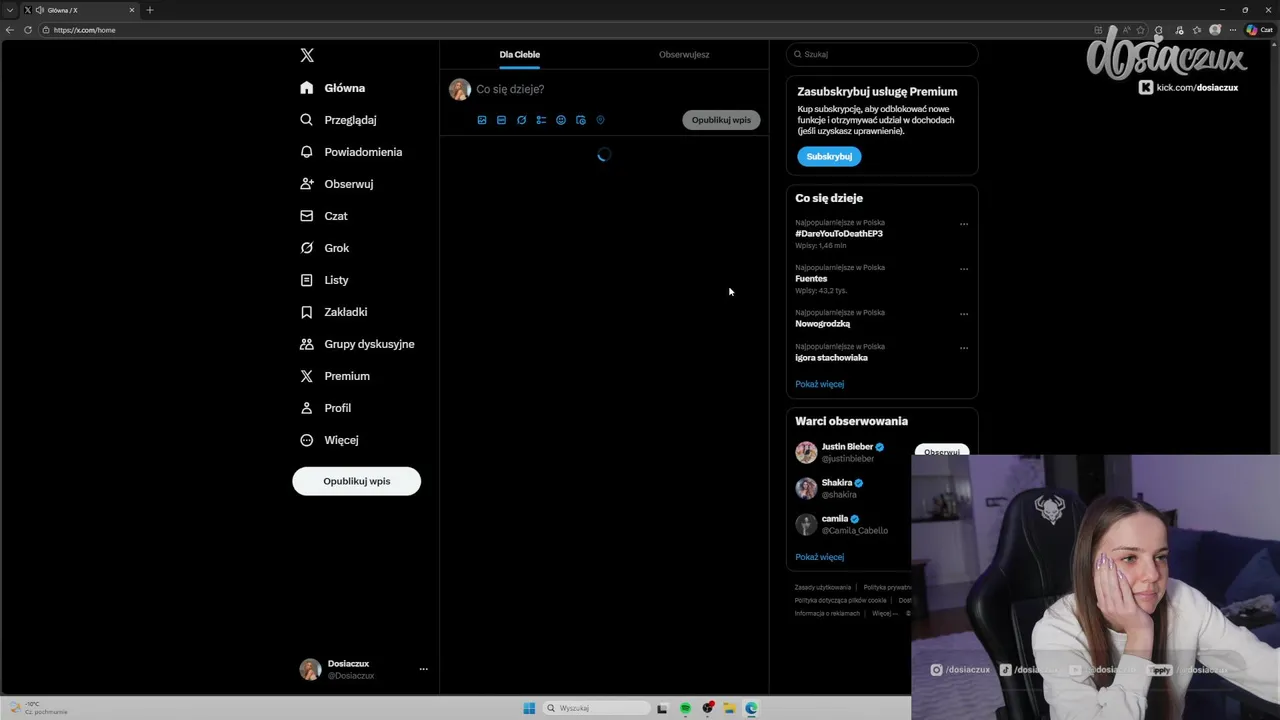Screen dimensions: 1280x720
Task: Open options for igora stachowiaka trend
Action: pos(964,348)
